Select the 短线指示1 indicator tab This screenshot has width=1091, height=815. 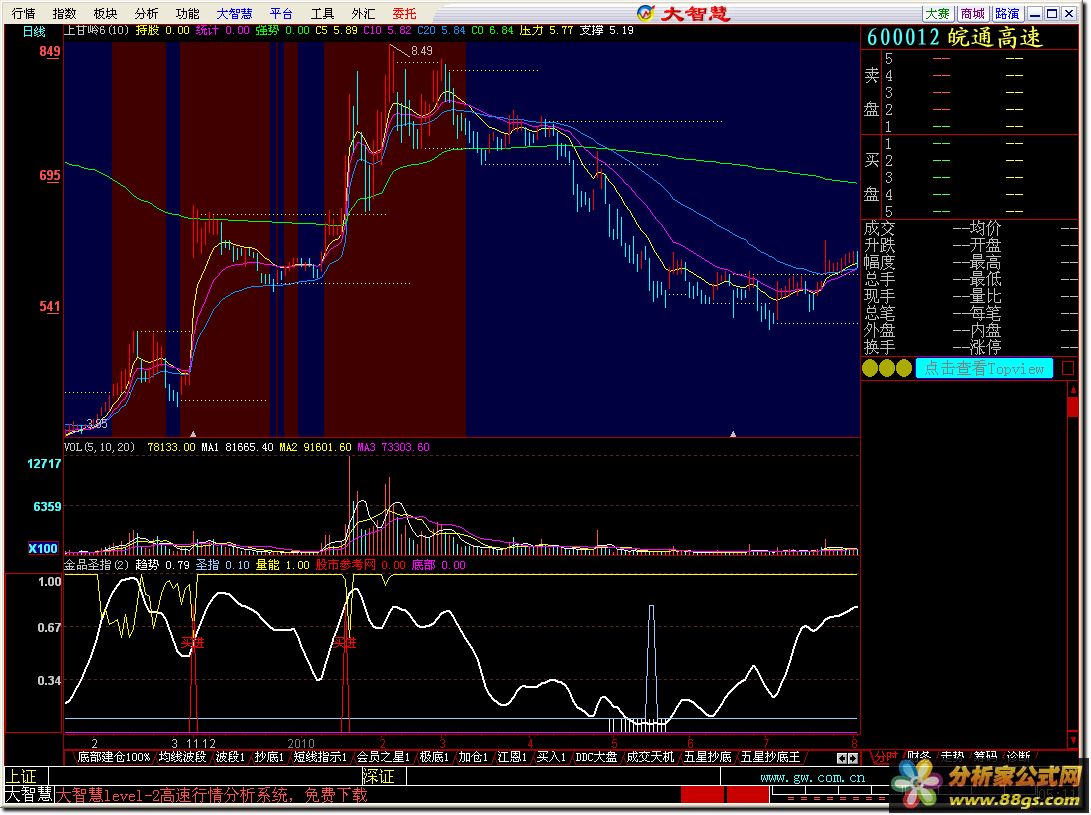pyautogui.click(x=320, y=757)
